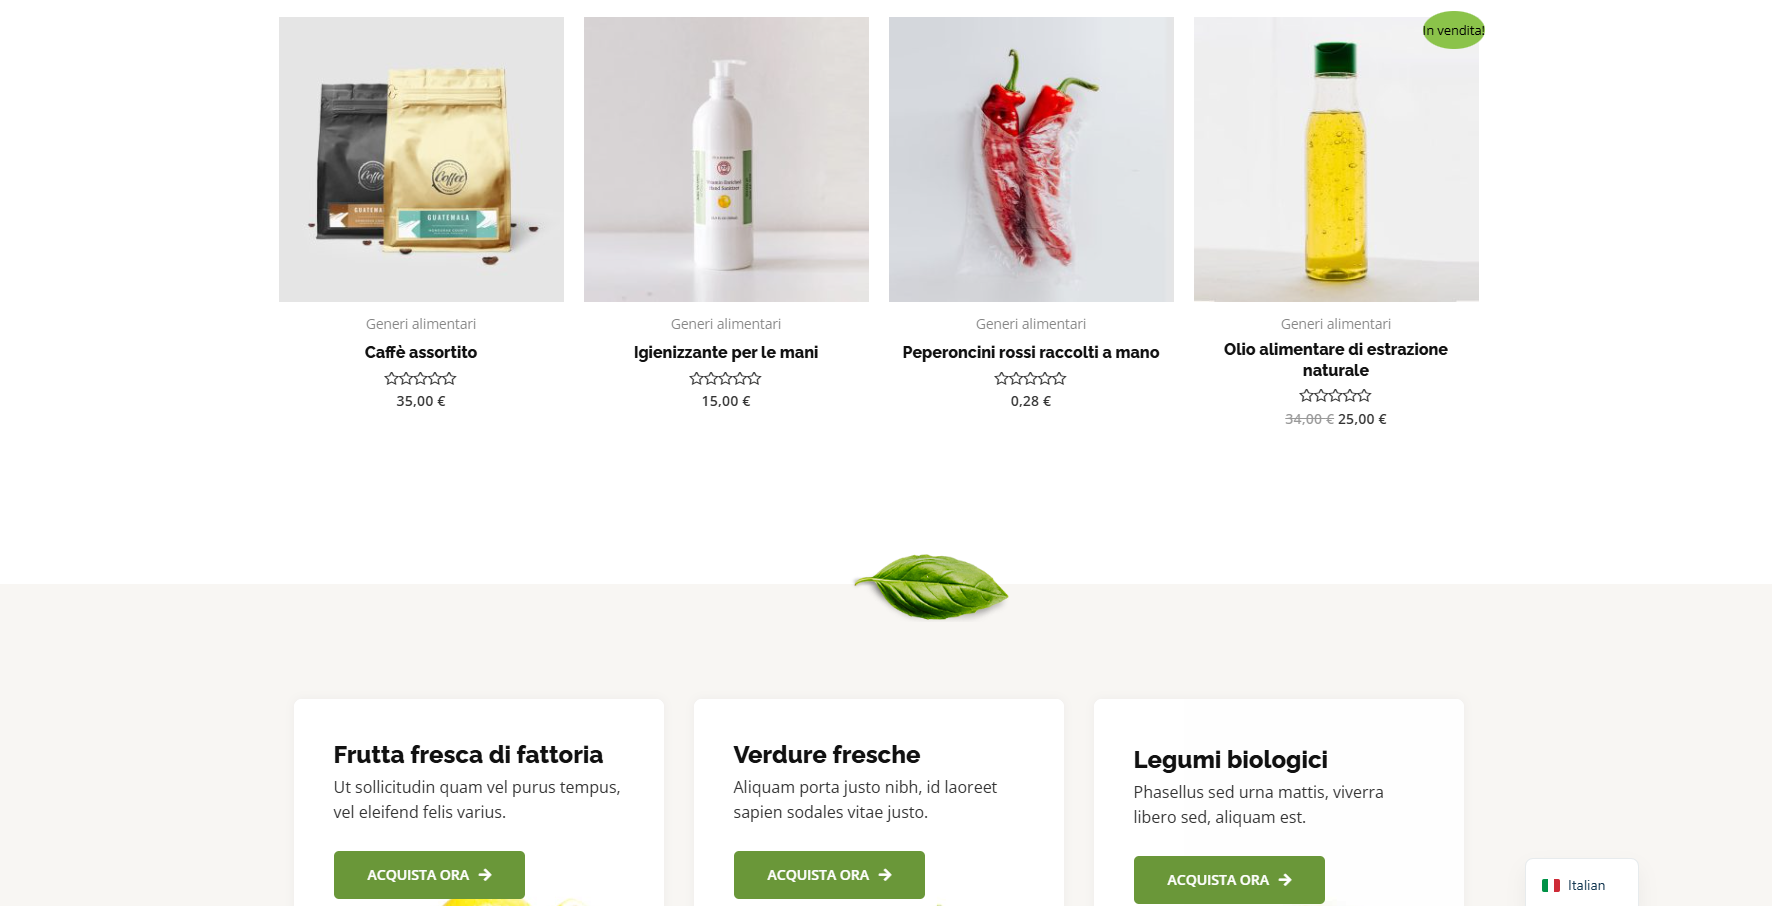Click the Italian flag icon
This screenshot has width=1772, height=906.
(1551, 885)
